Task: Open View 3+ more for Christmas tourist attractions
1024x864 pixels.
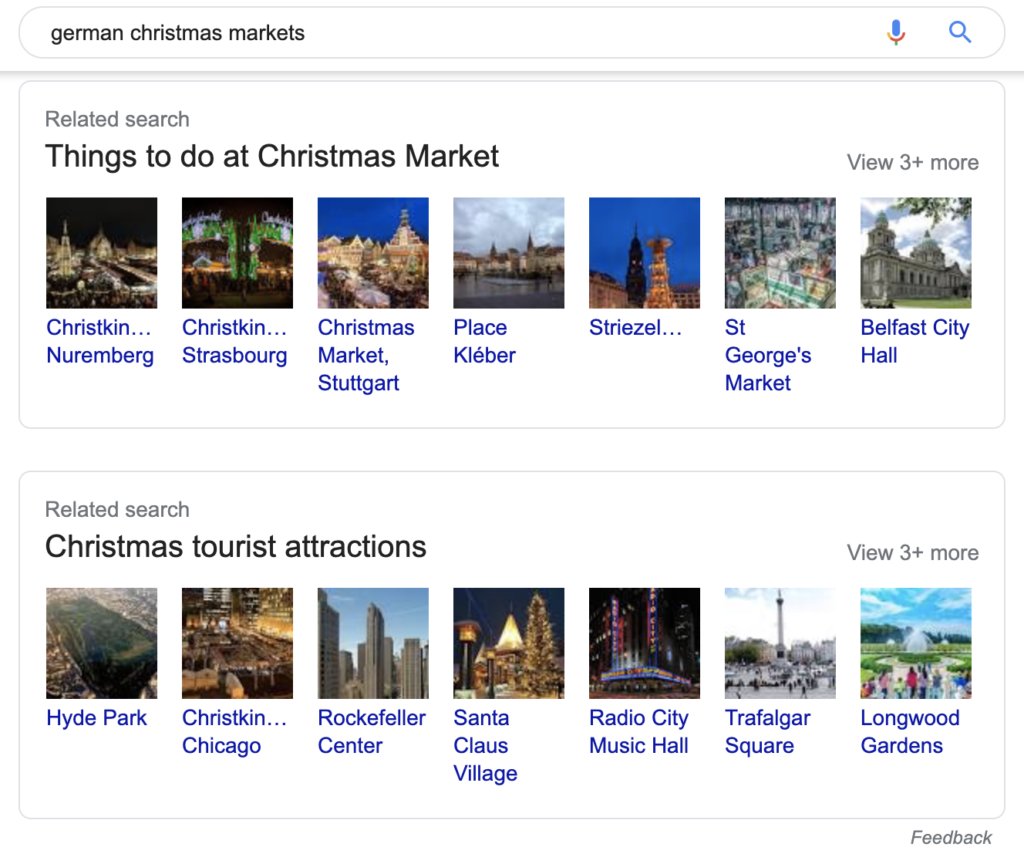Action: (912, 552)
